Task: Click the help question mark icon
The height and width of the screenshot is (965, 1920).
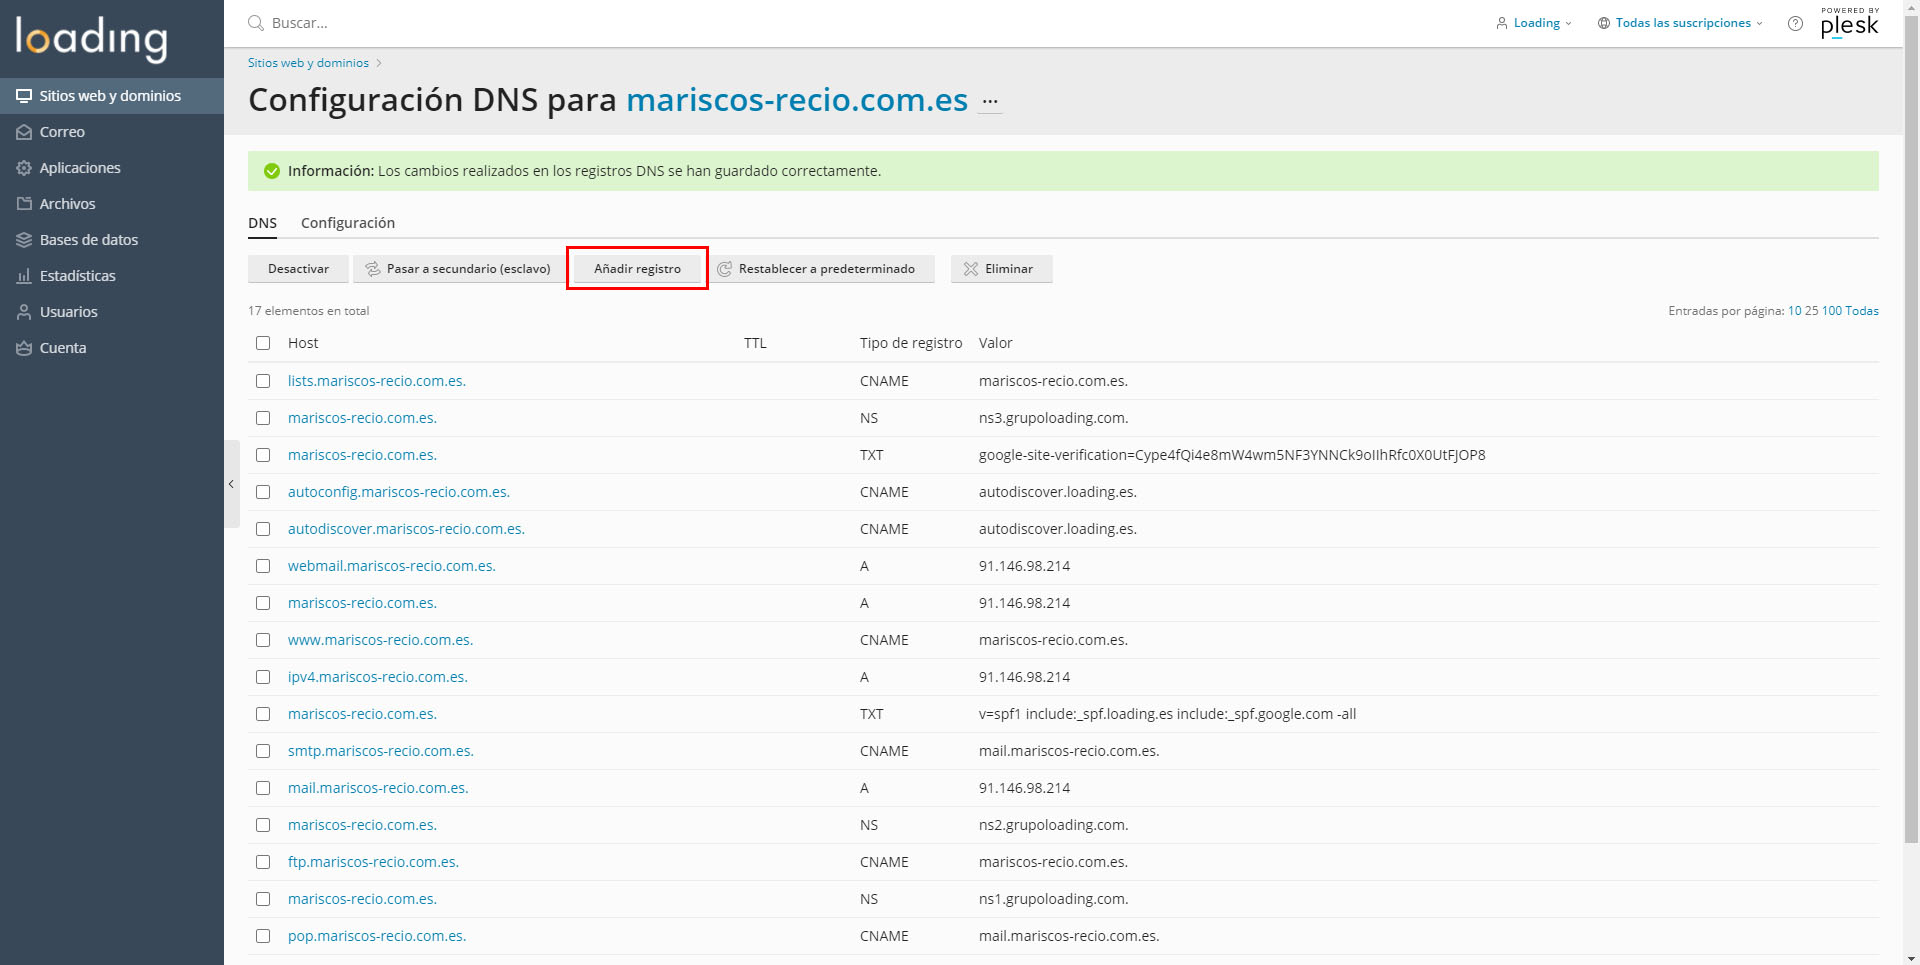Action: 1795,23
